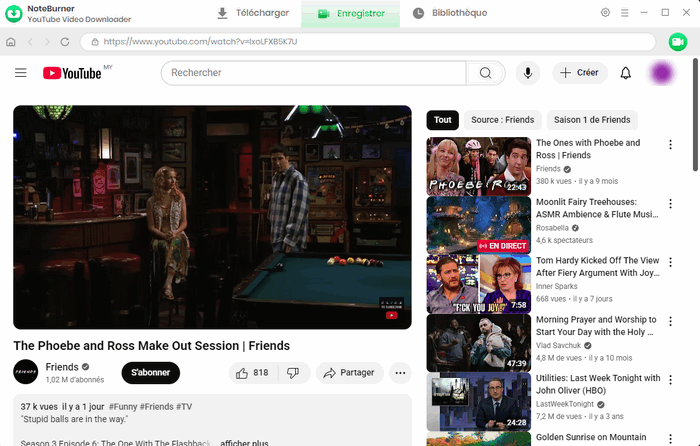Screen dimensions: 700x446
Task: Open the Tom Hardy video thumbnail
Action: [479, 284]
